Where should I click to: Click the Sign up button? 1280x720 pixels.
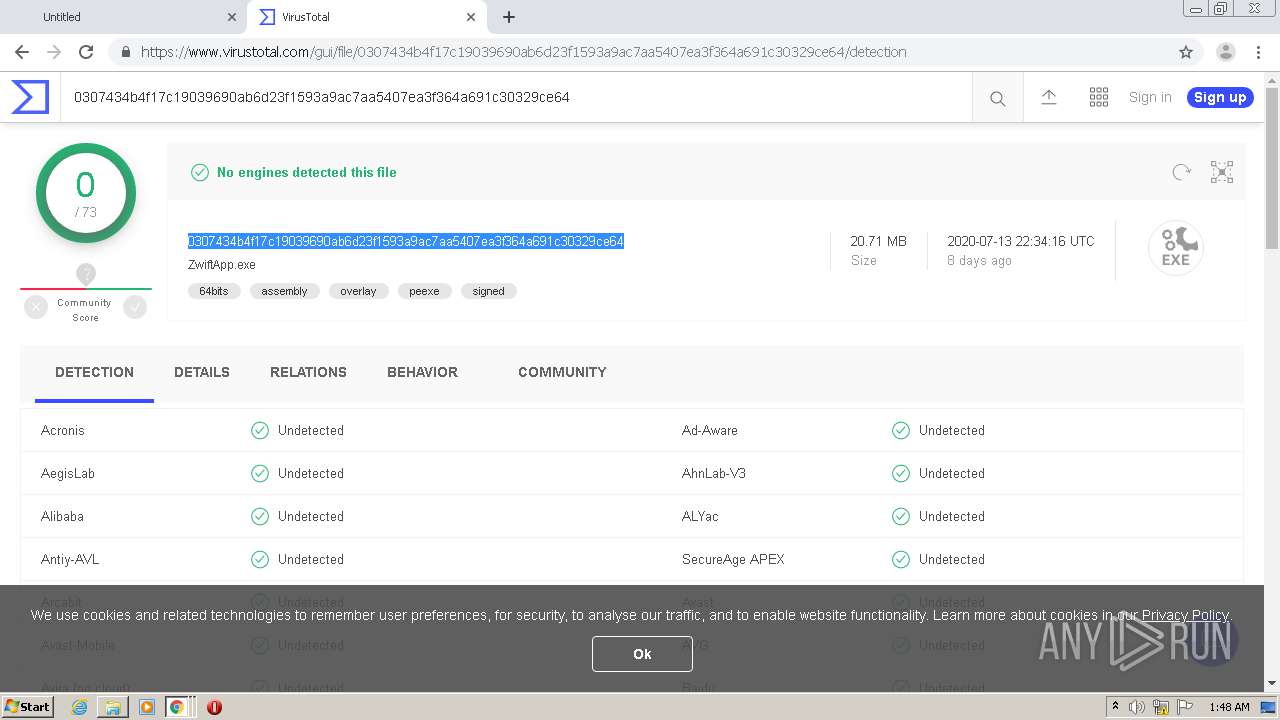pos(1220,97)
